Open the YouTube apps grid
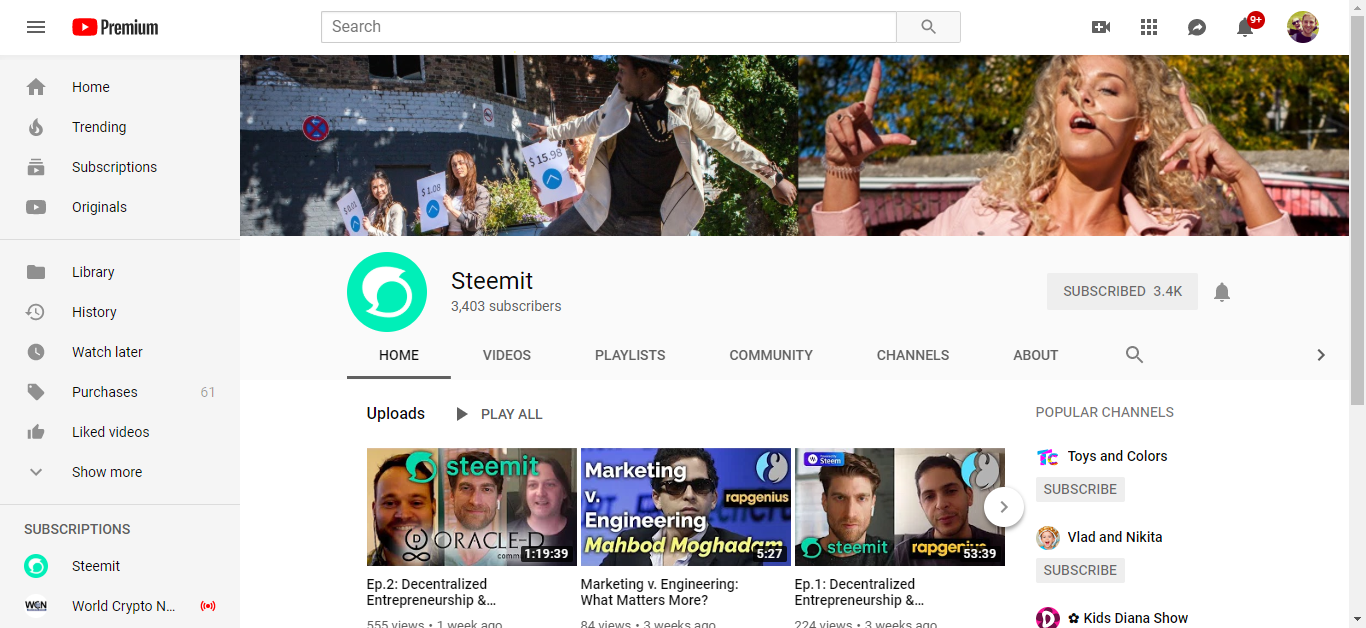1366x628 pixels. [1149, 27]
